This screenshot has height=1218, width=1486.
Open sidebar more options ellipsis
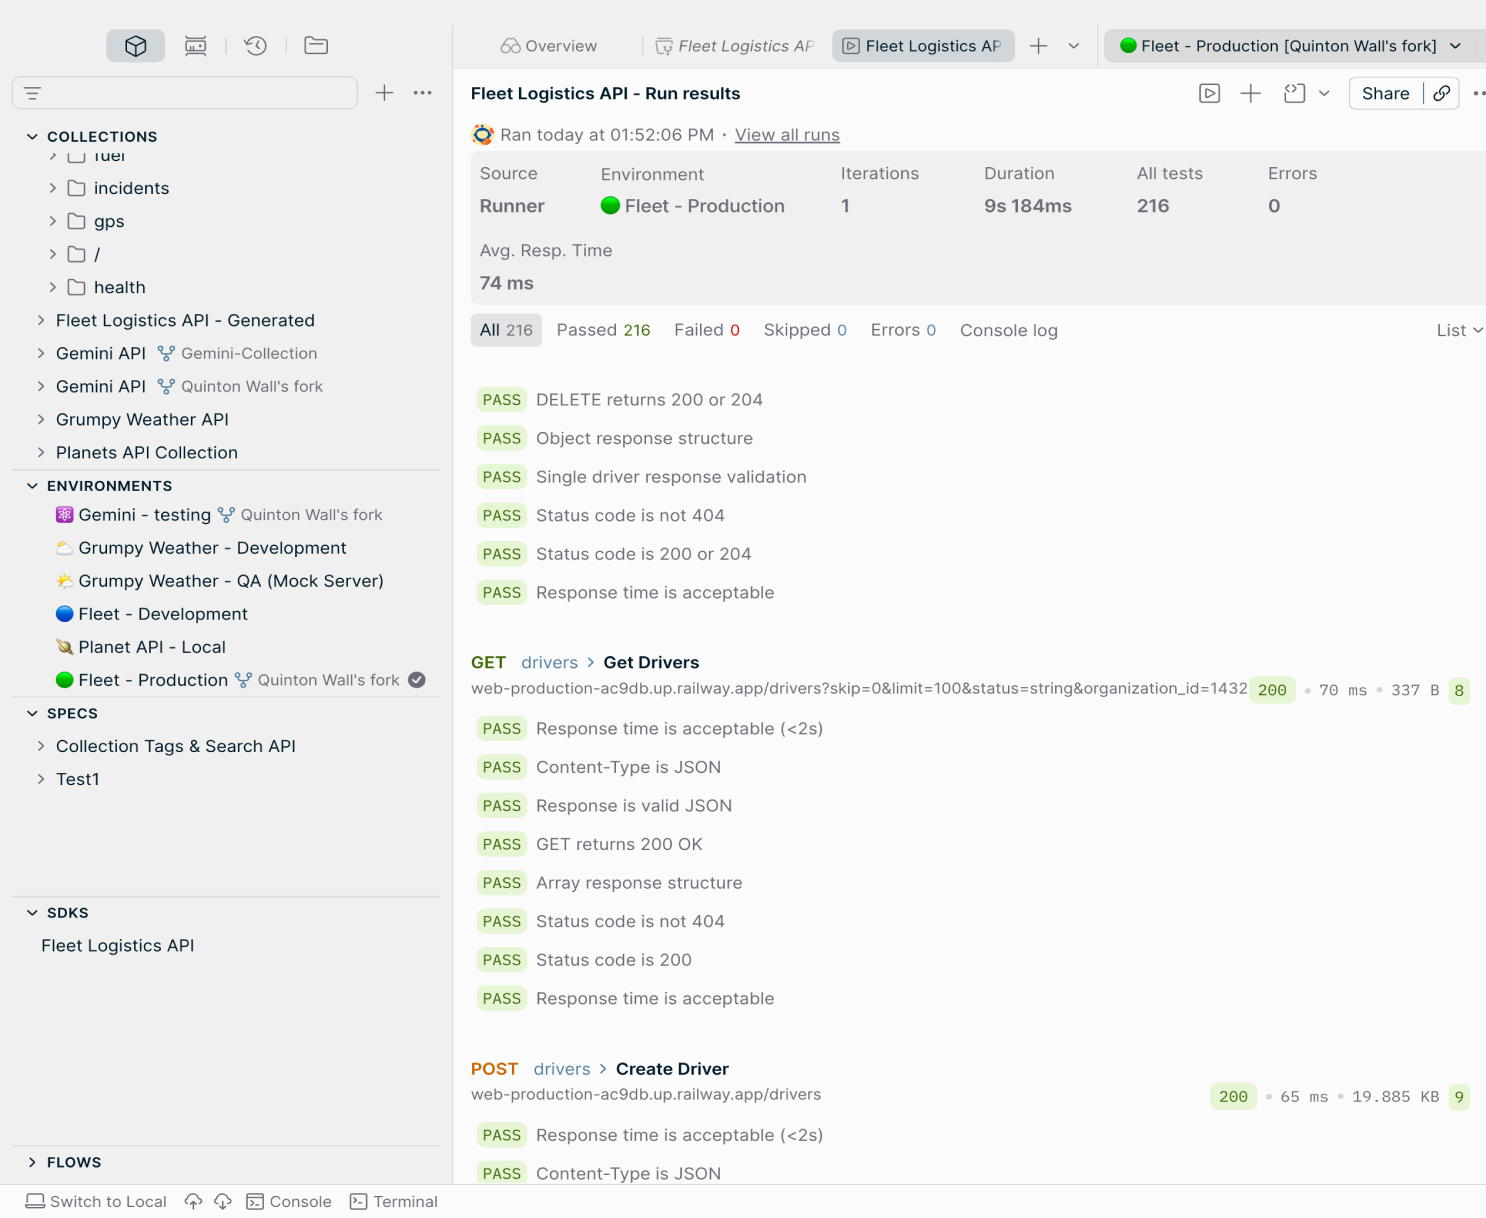click(423, 93)
